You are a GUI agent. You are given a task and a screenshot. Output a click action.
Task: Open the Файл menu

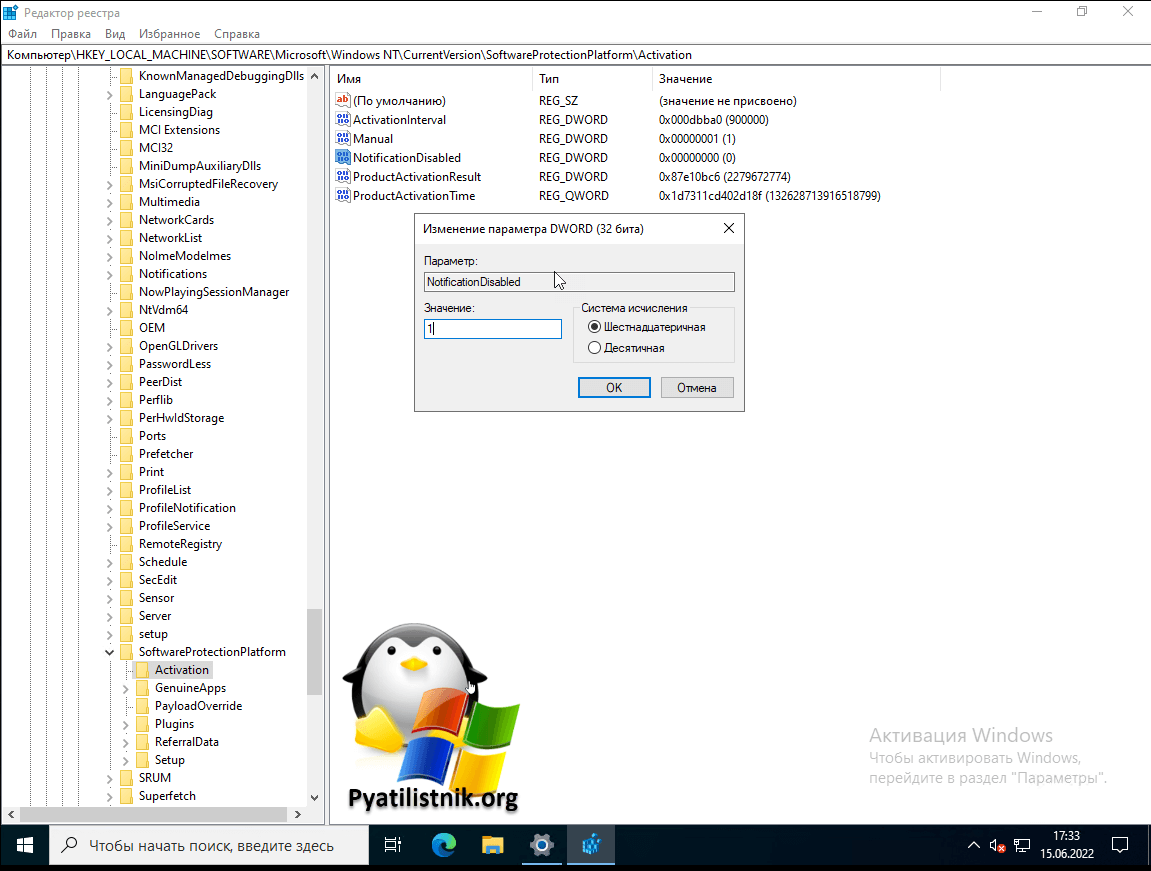click(22, 34)
